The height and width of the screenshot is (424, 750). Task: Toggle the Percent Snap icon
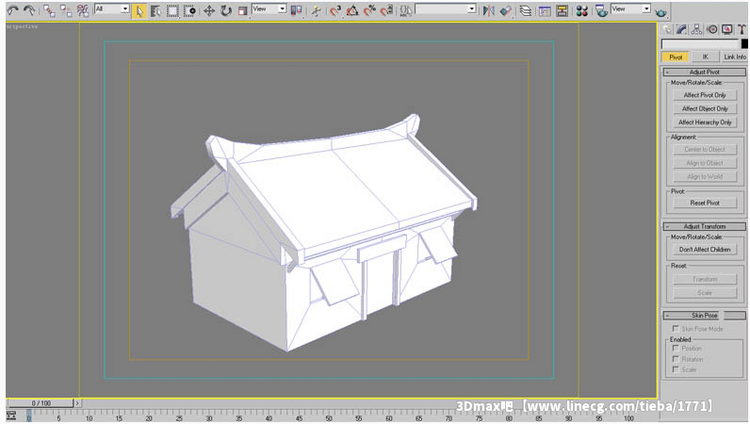[370, 10]
